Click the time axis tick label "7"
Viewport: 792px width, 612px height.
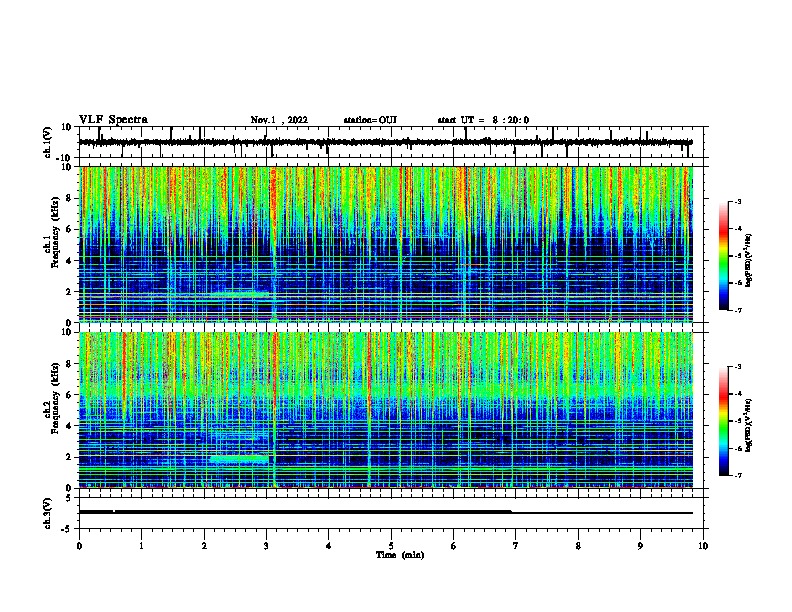coord(516,546)
